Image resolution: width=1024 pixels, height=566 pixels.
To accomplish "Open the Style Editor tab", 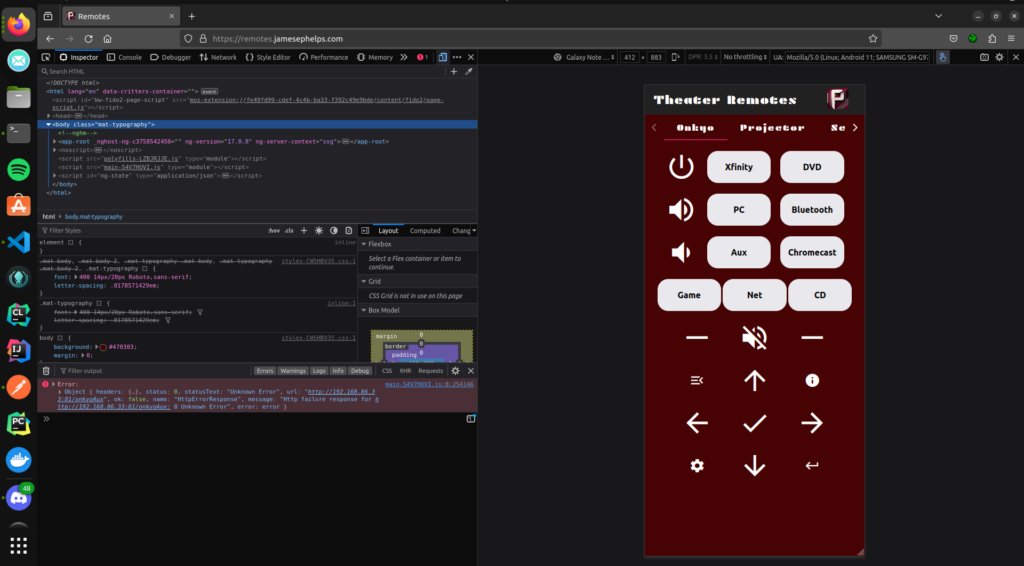I will [x=268, y=57].
